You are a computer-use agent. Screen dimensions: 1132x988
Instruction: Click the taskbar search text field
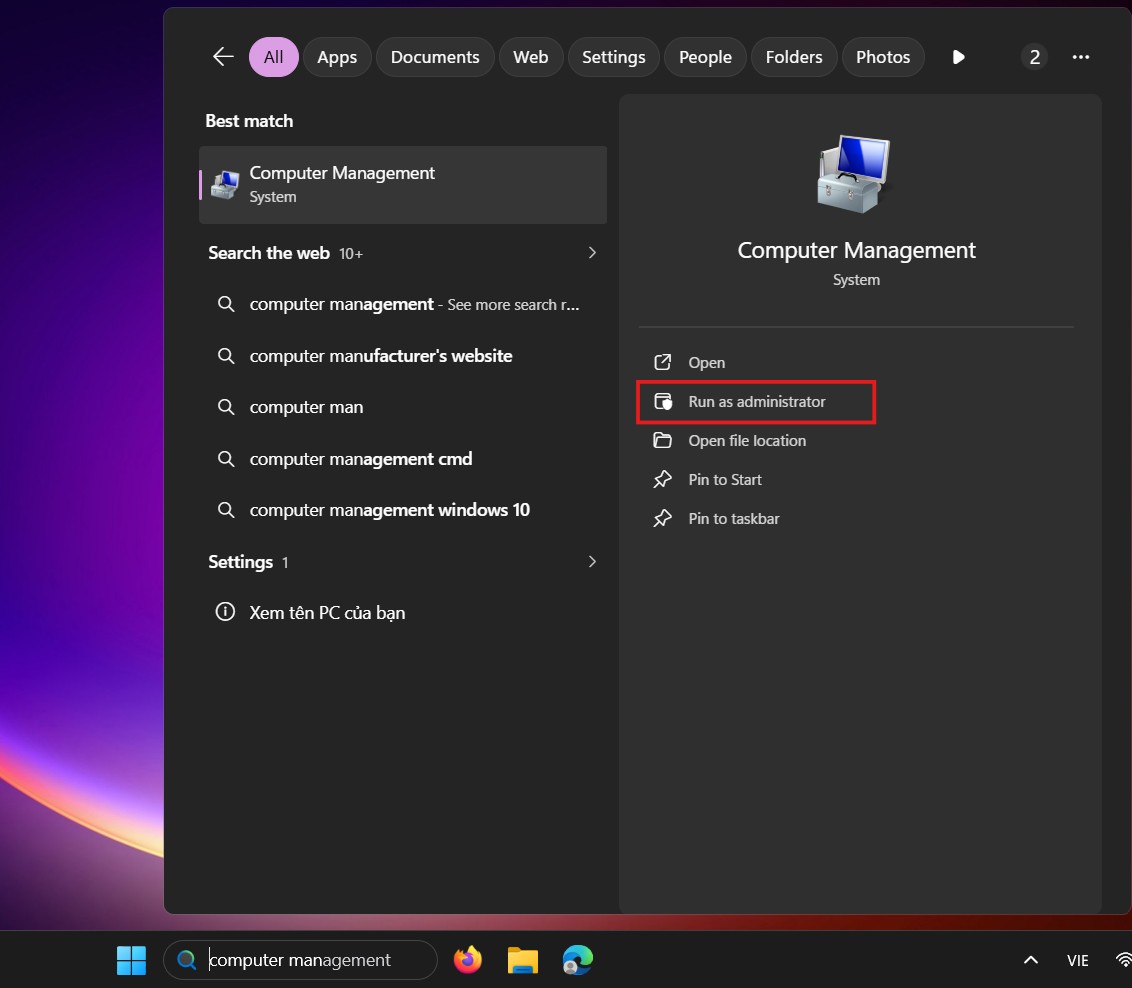[310, 960]
